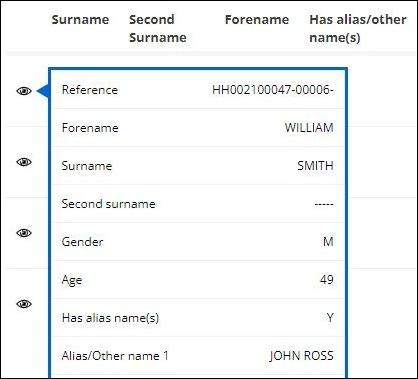The width and height of the screenshot is (418, 379).
Task: Click the Has alias/other name(s) column header
Action: tap(358, 28)
